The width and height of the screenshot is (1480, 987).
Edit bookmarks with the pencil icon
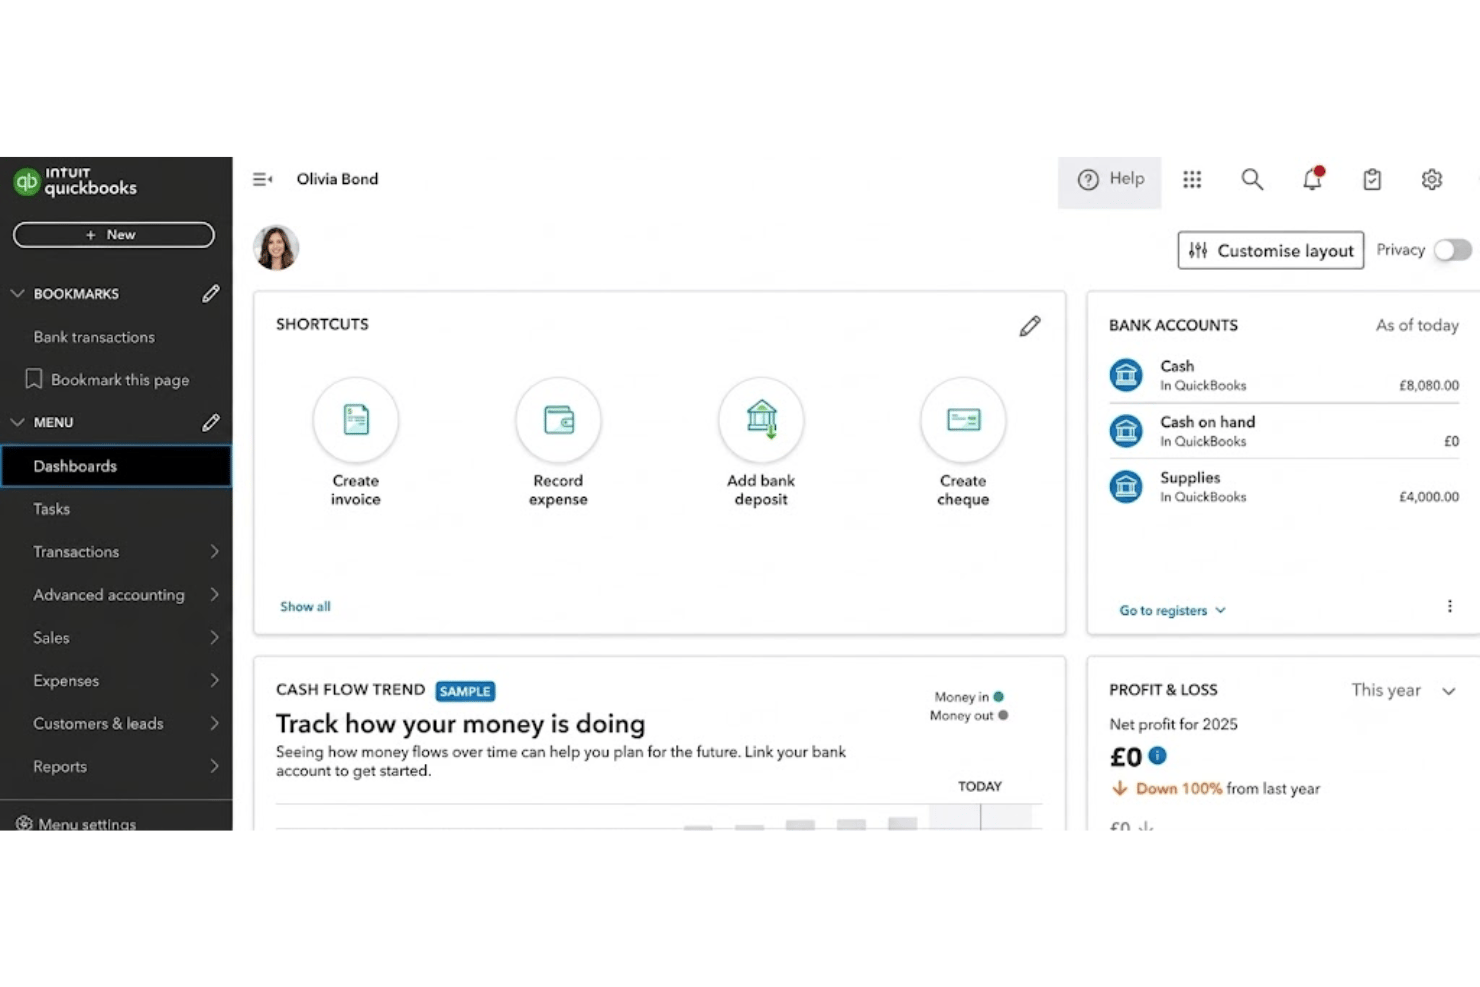[210, 293]
